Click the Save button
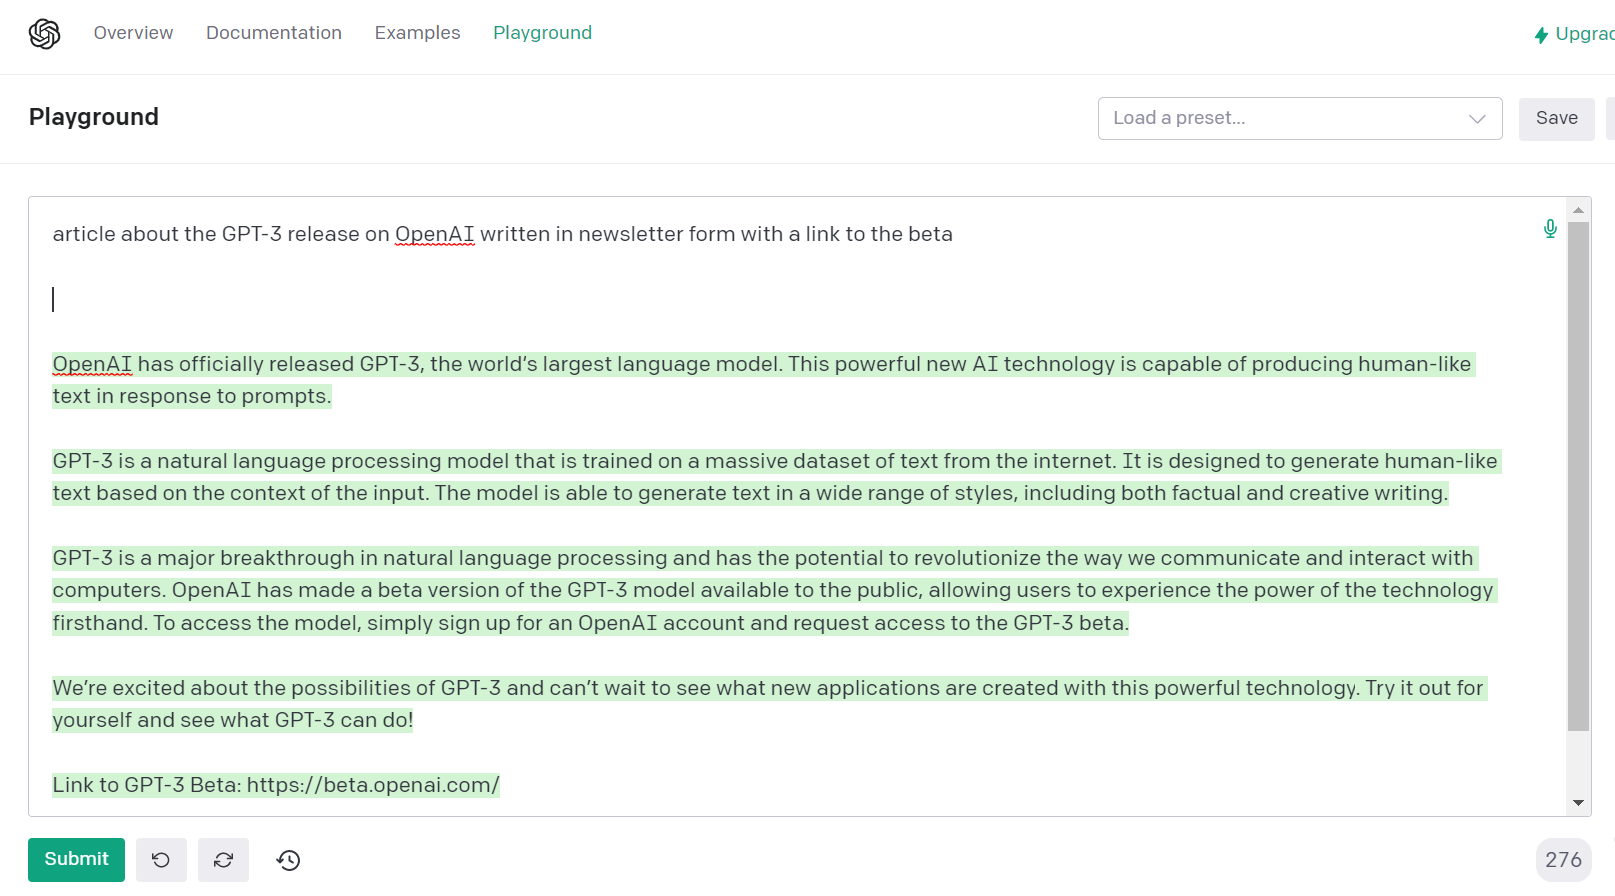The height and width of the screenshot is (896, 1615). [1557, 119]
